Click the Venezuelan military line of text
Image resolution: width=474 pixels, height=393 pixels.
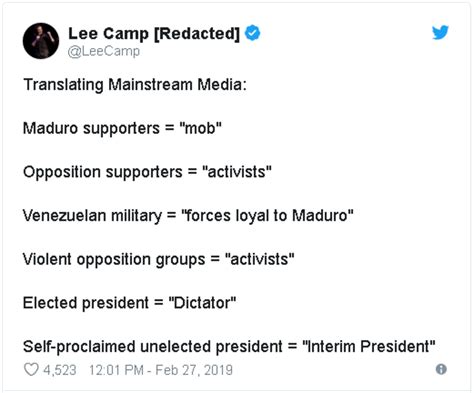tap(188, 215)
